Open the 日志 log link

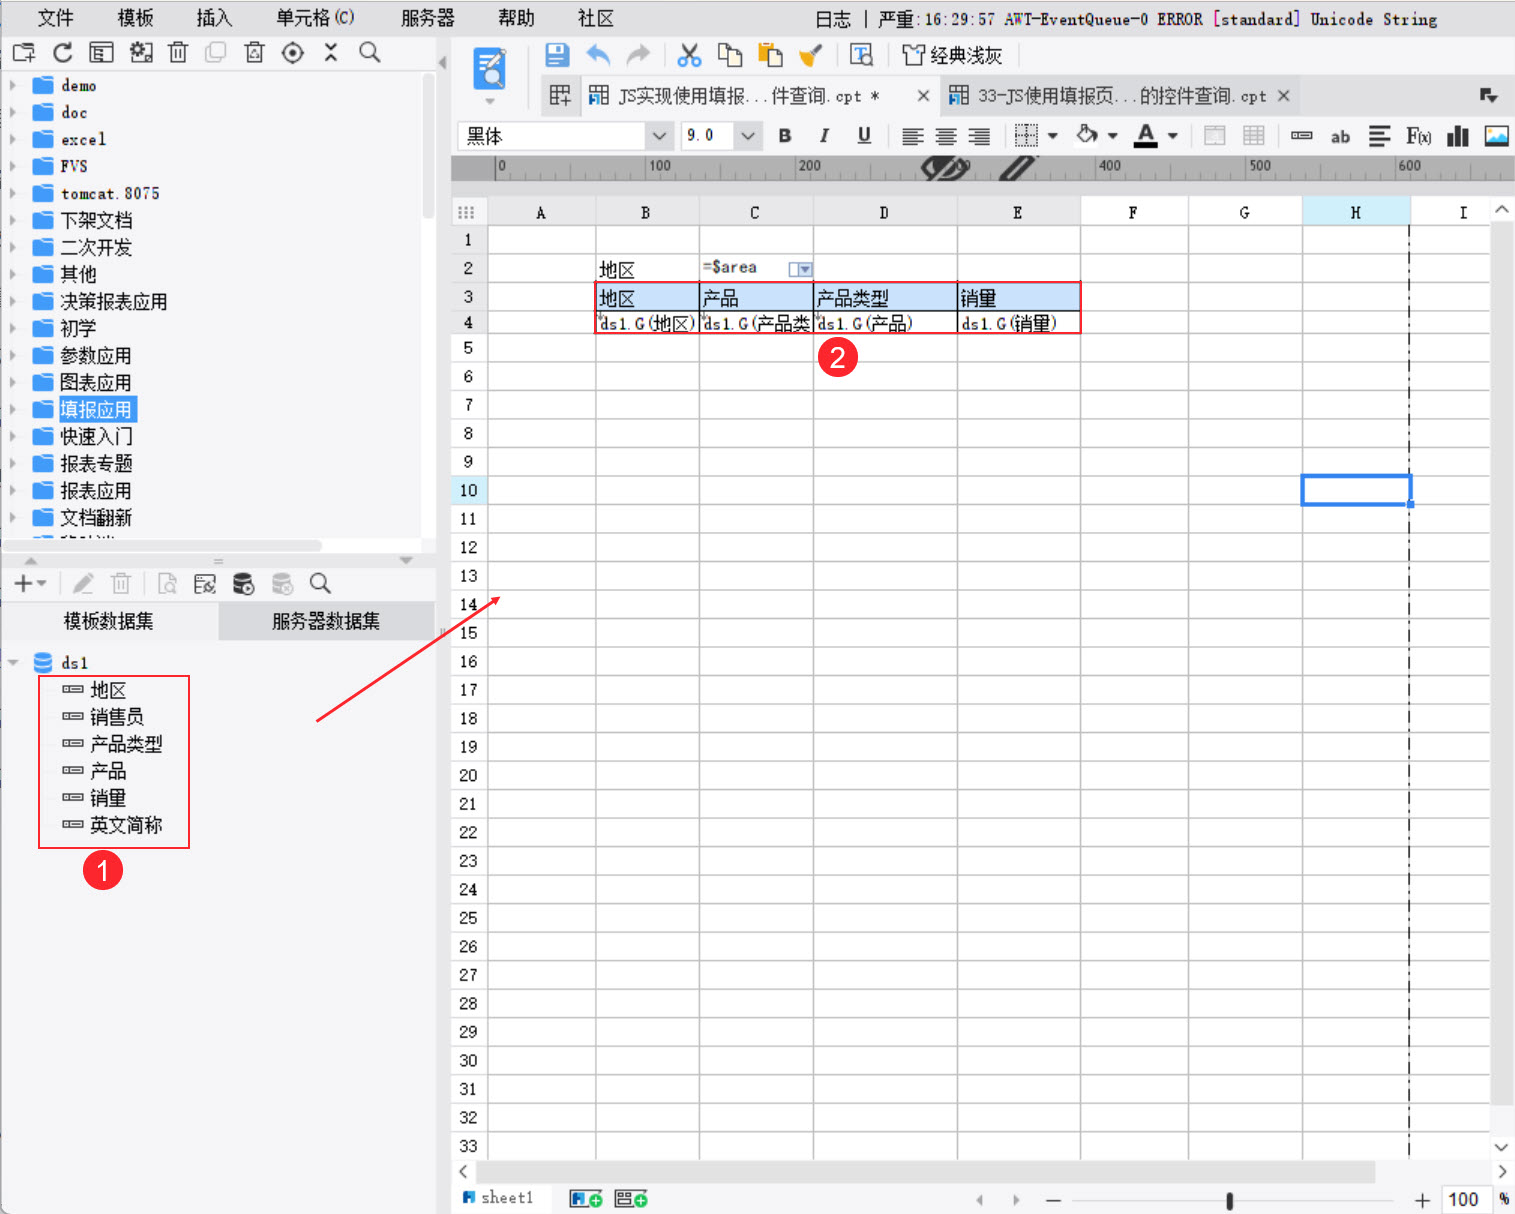coord(833,19)
